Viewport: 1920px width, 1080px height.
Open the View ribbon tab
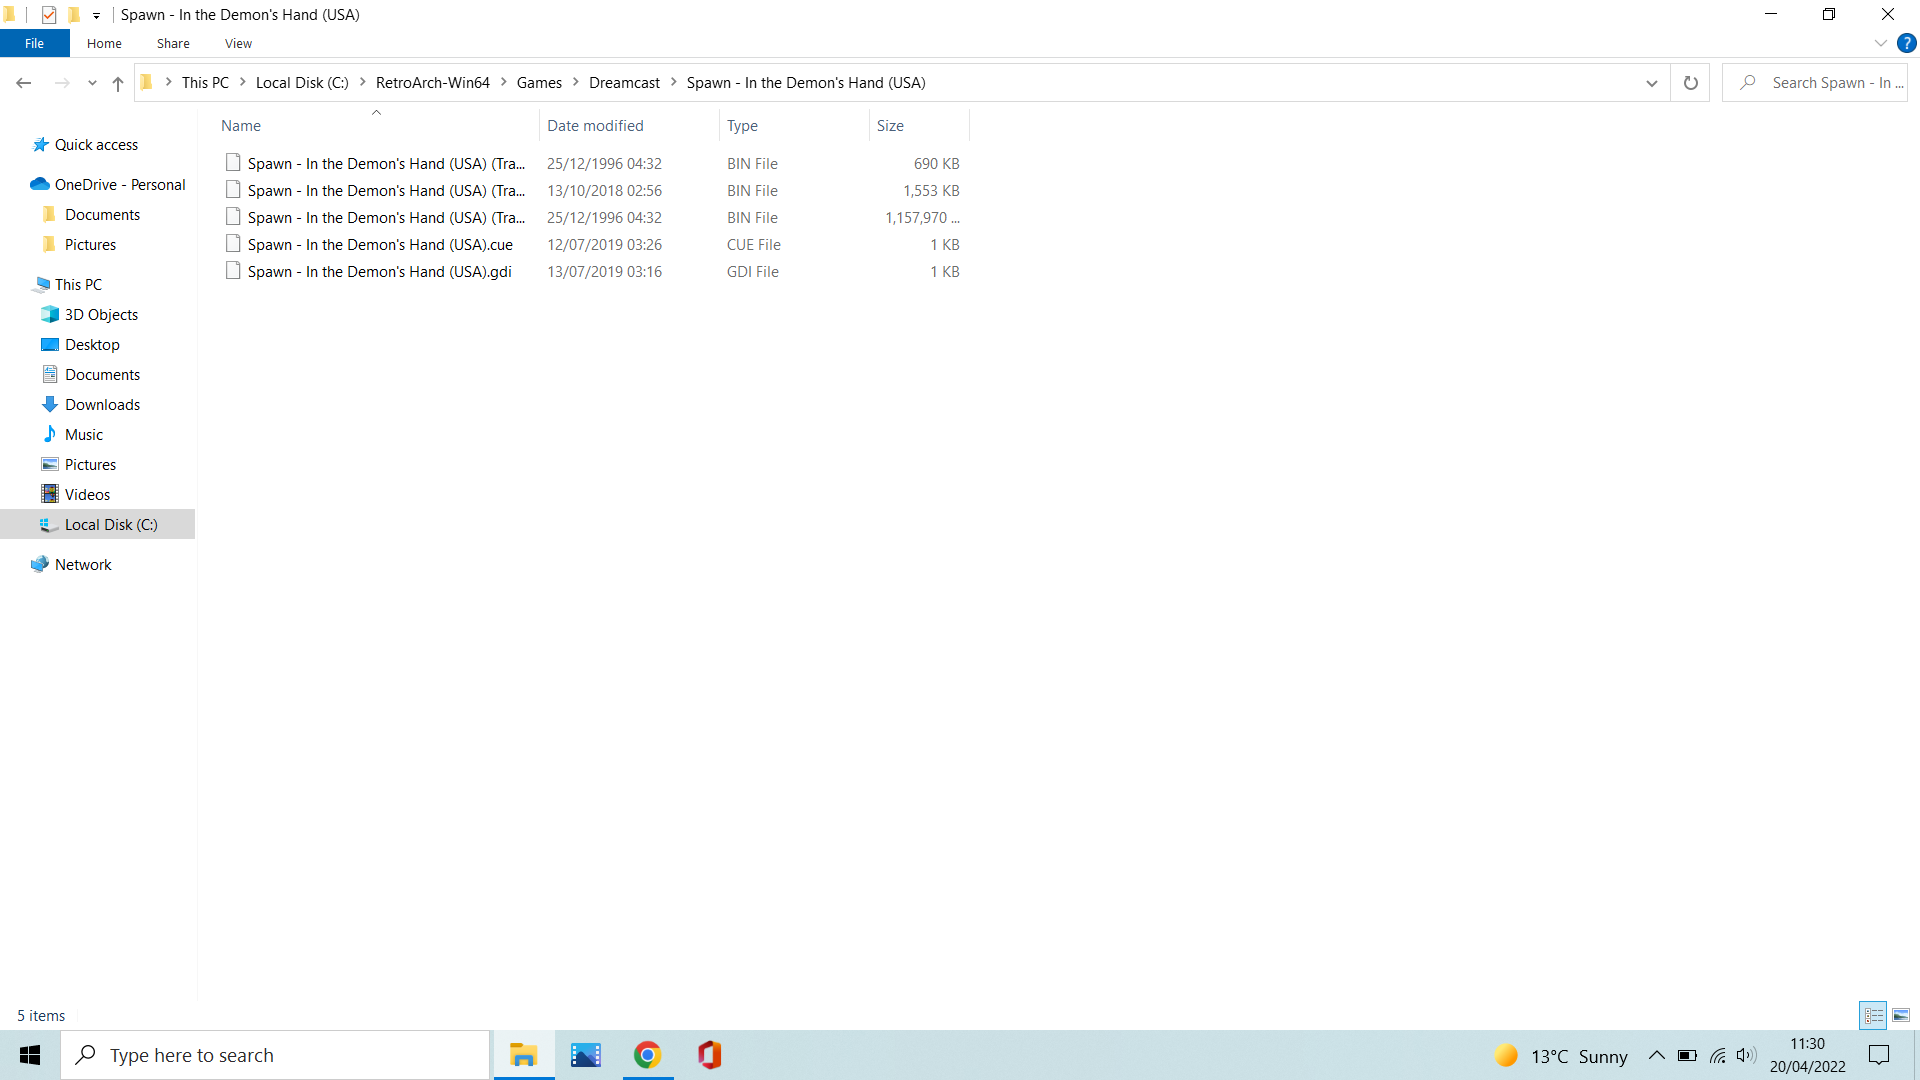pyautogui.click(x=238, y=43)
